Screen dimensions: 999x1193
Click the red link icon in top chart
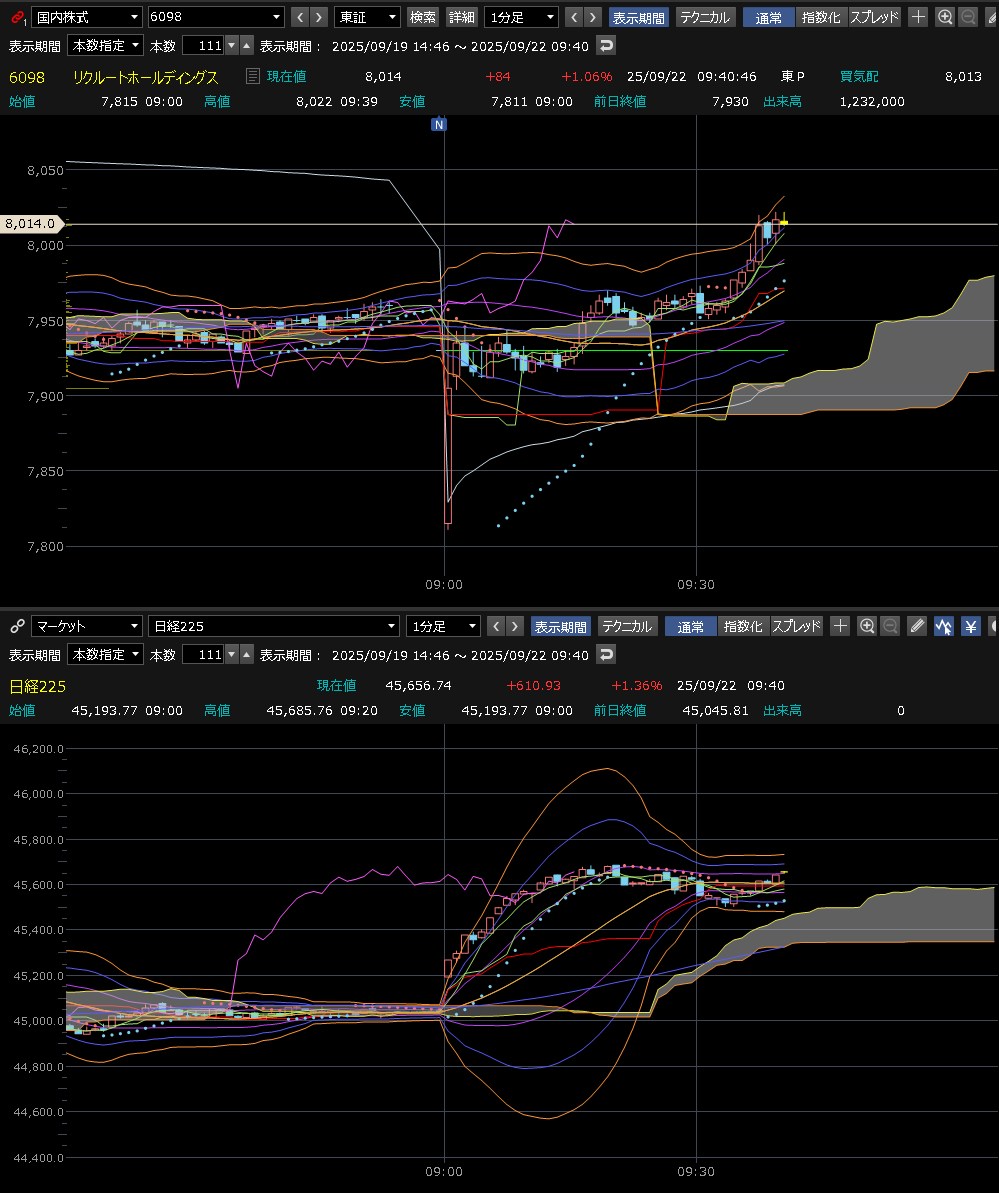pyautogui.click(x=17, y=17)
